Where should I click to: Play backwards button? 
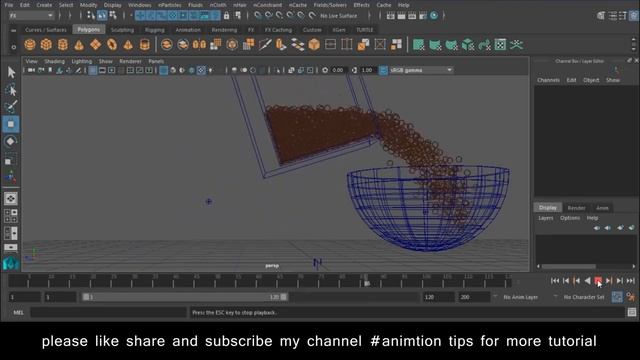point(587,280)
